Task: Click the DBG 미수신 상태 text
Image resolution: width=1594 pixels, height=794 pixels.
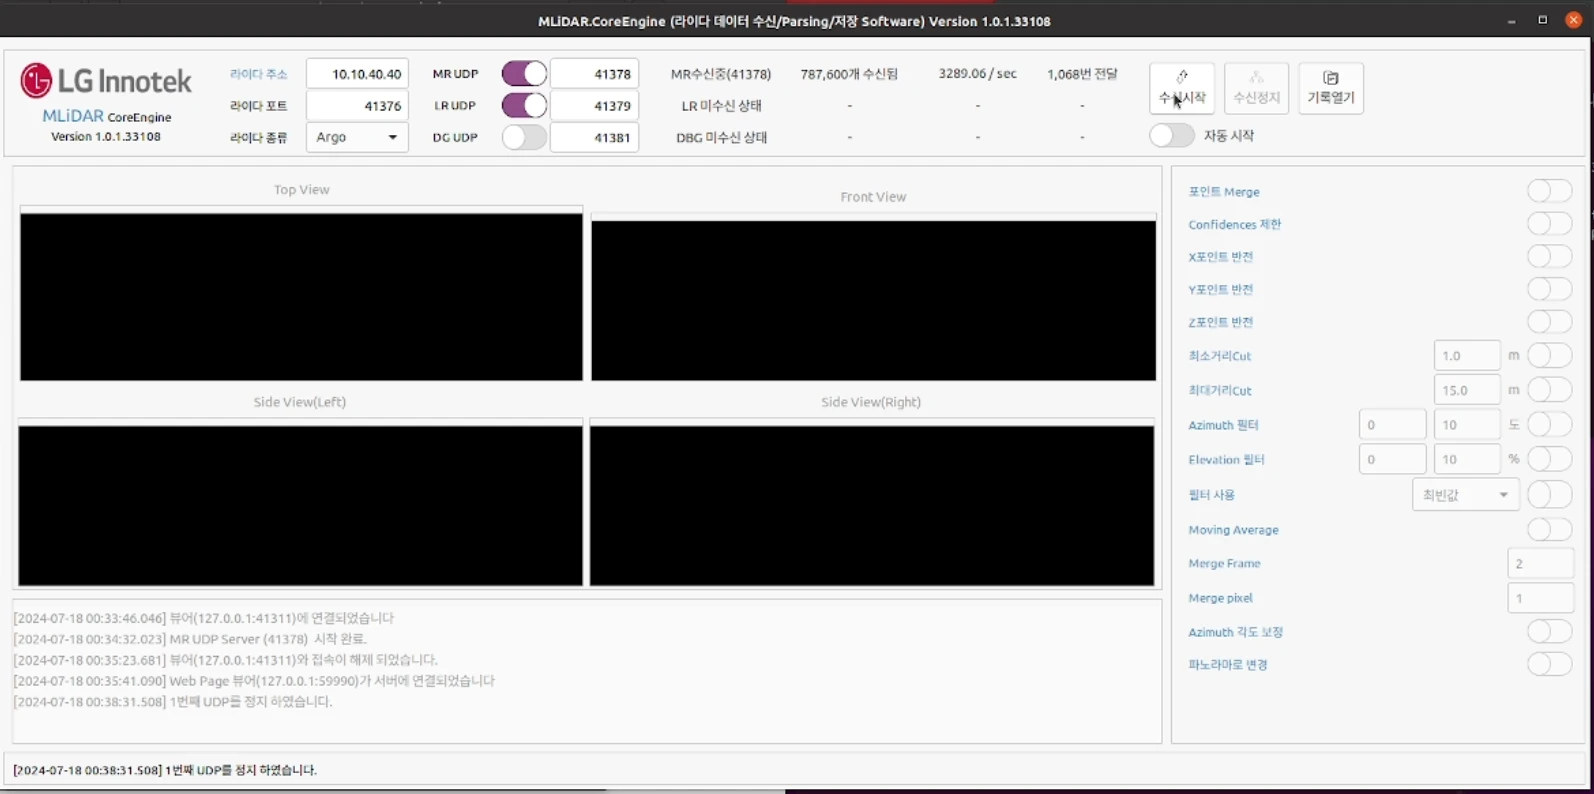Action: (721, 137)
